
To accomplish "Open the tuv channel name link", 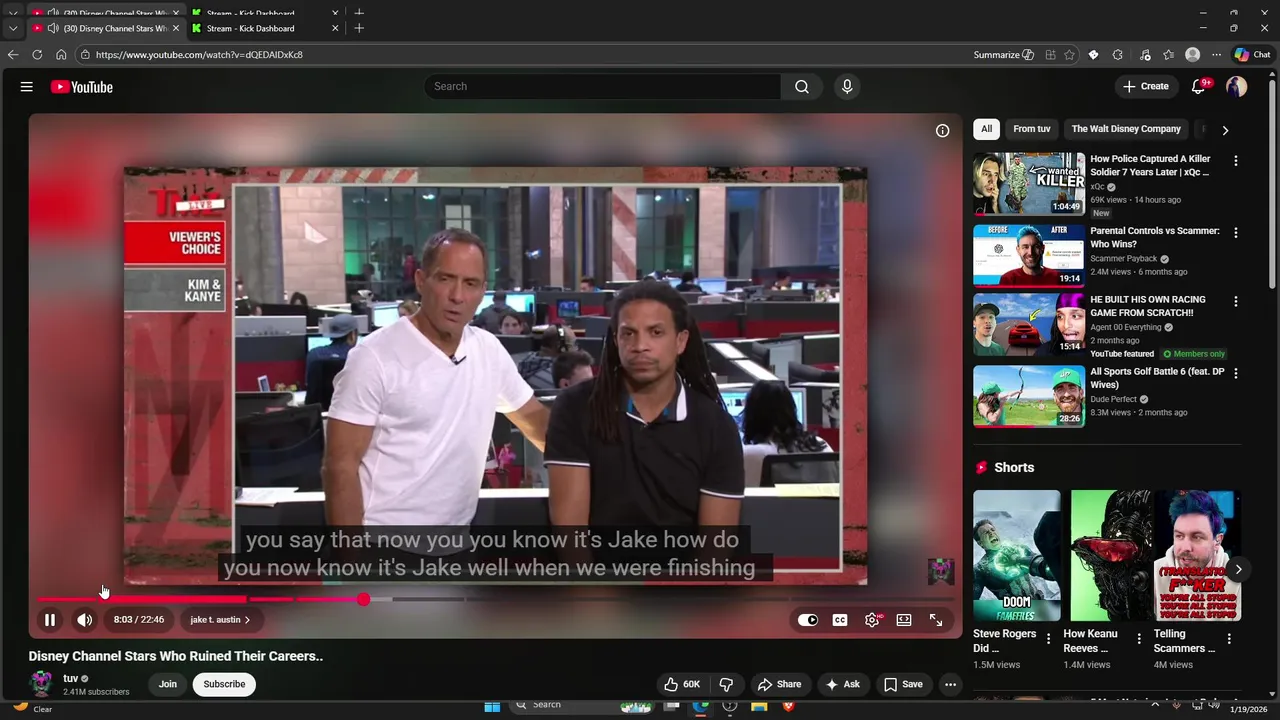I will pyautogui.click(x=71, y=678).
